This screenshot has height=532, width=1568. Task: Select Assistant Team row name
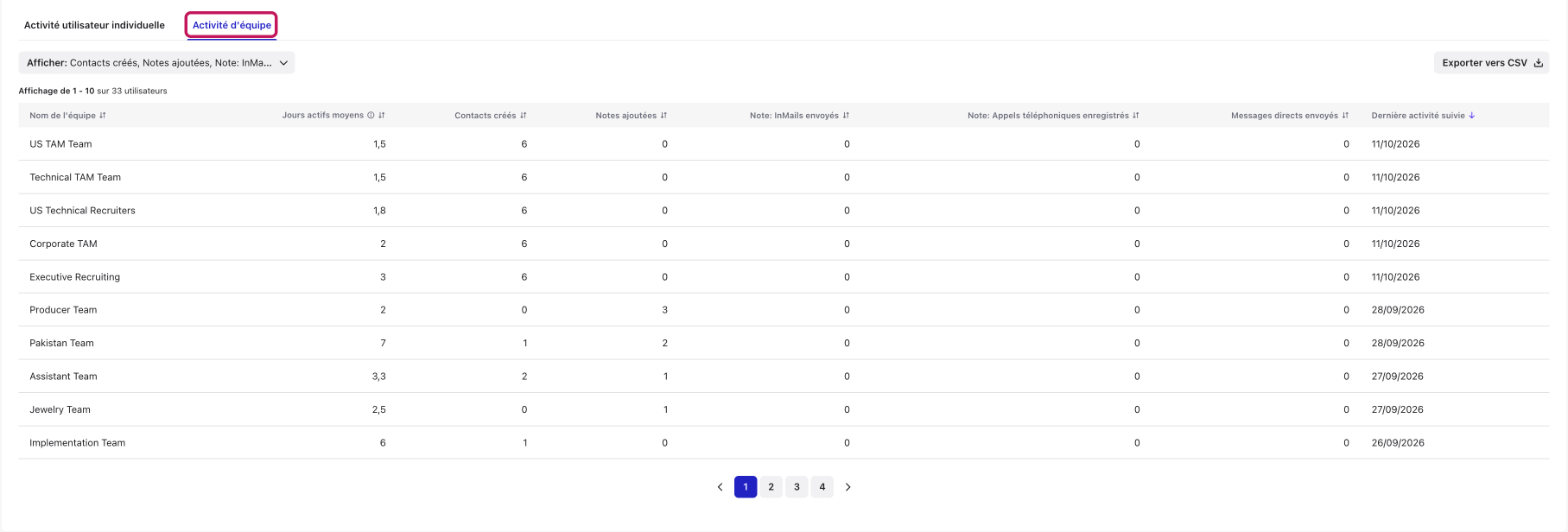(x=63, y=376)
